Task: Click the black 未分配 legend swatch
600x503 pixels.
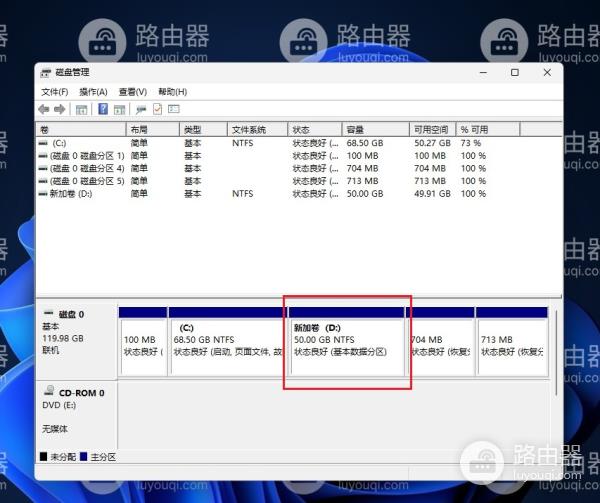Action: pyautogui.click(x=44, y=457)
